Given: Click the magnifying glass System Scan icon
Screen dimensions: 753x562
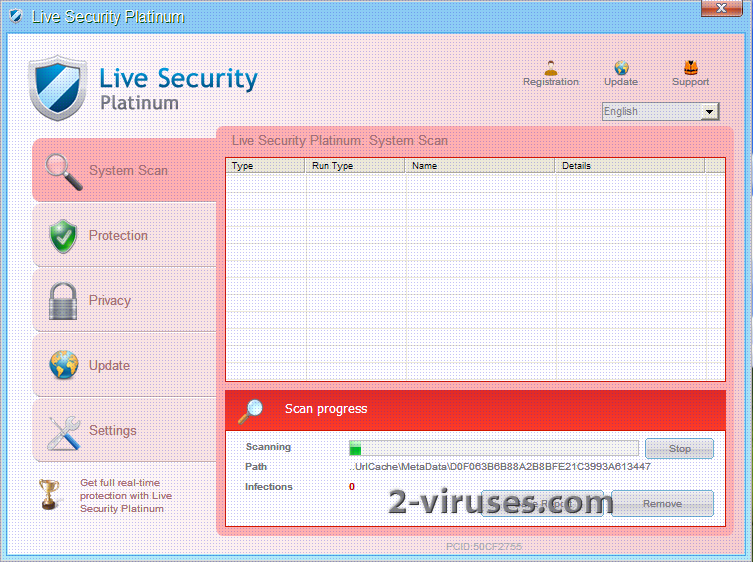Looking at the screenshot, I should pos(63,171).
